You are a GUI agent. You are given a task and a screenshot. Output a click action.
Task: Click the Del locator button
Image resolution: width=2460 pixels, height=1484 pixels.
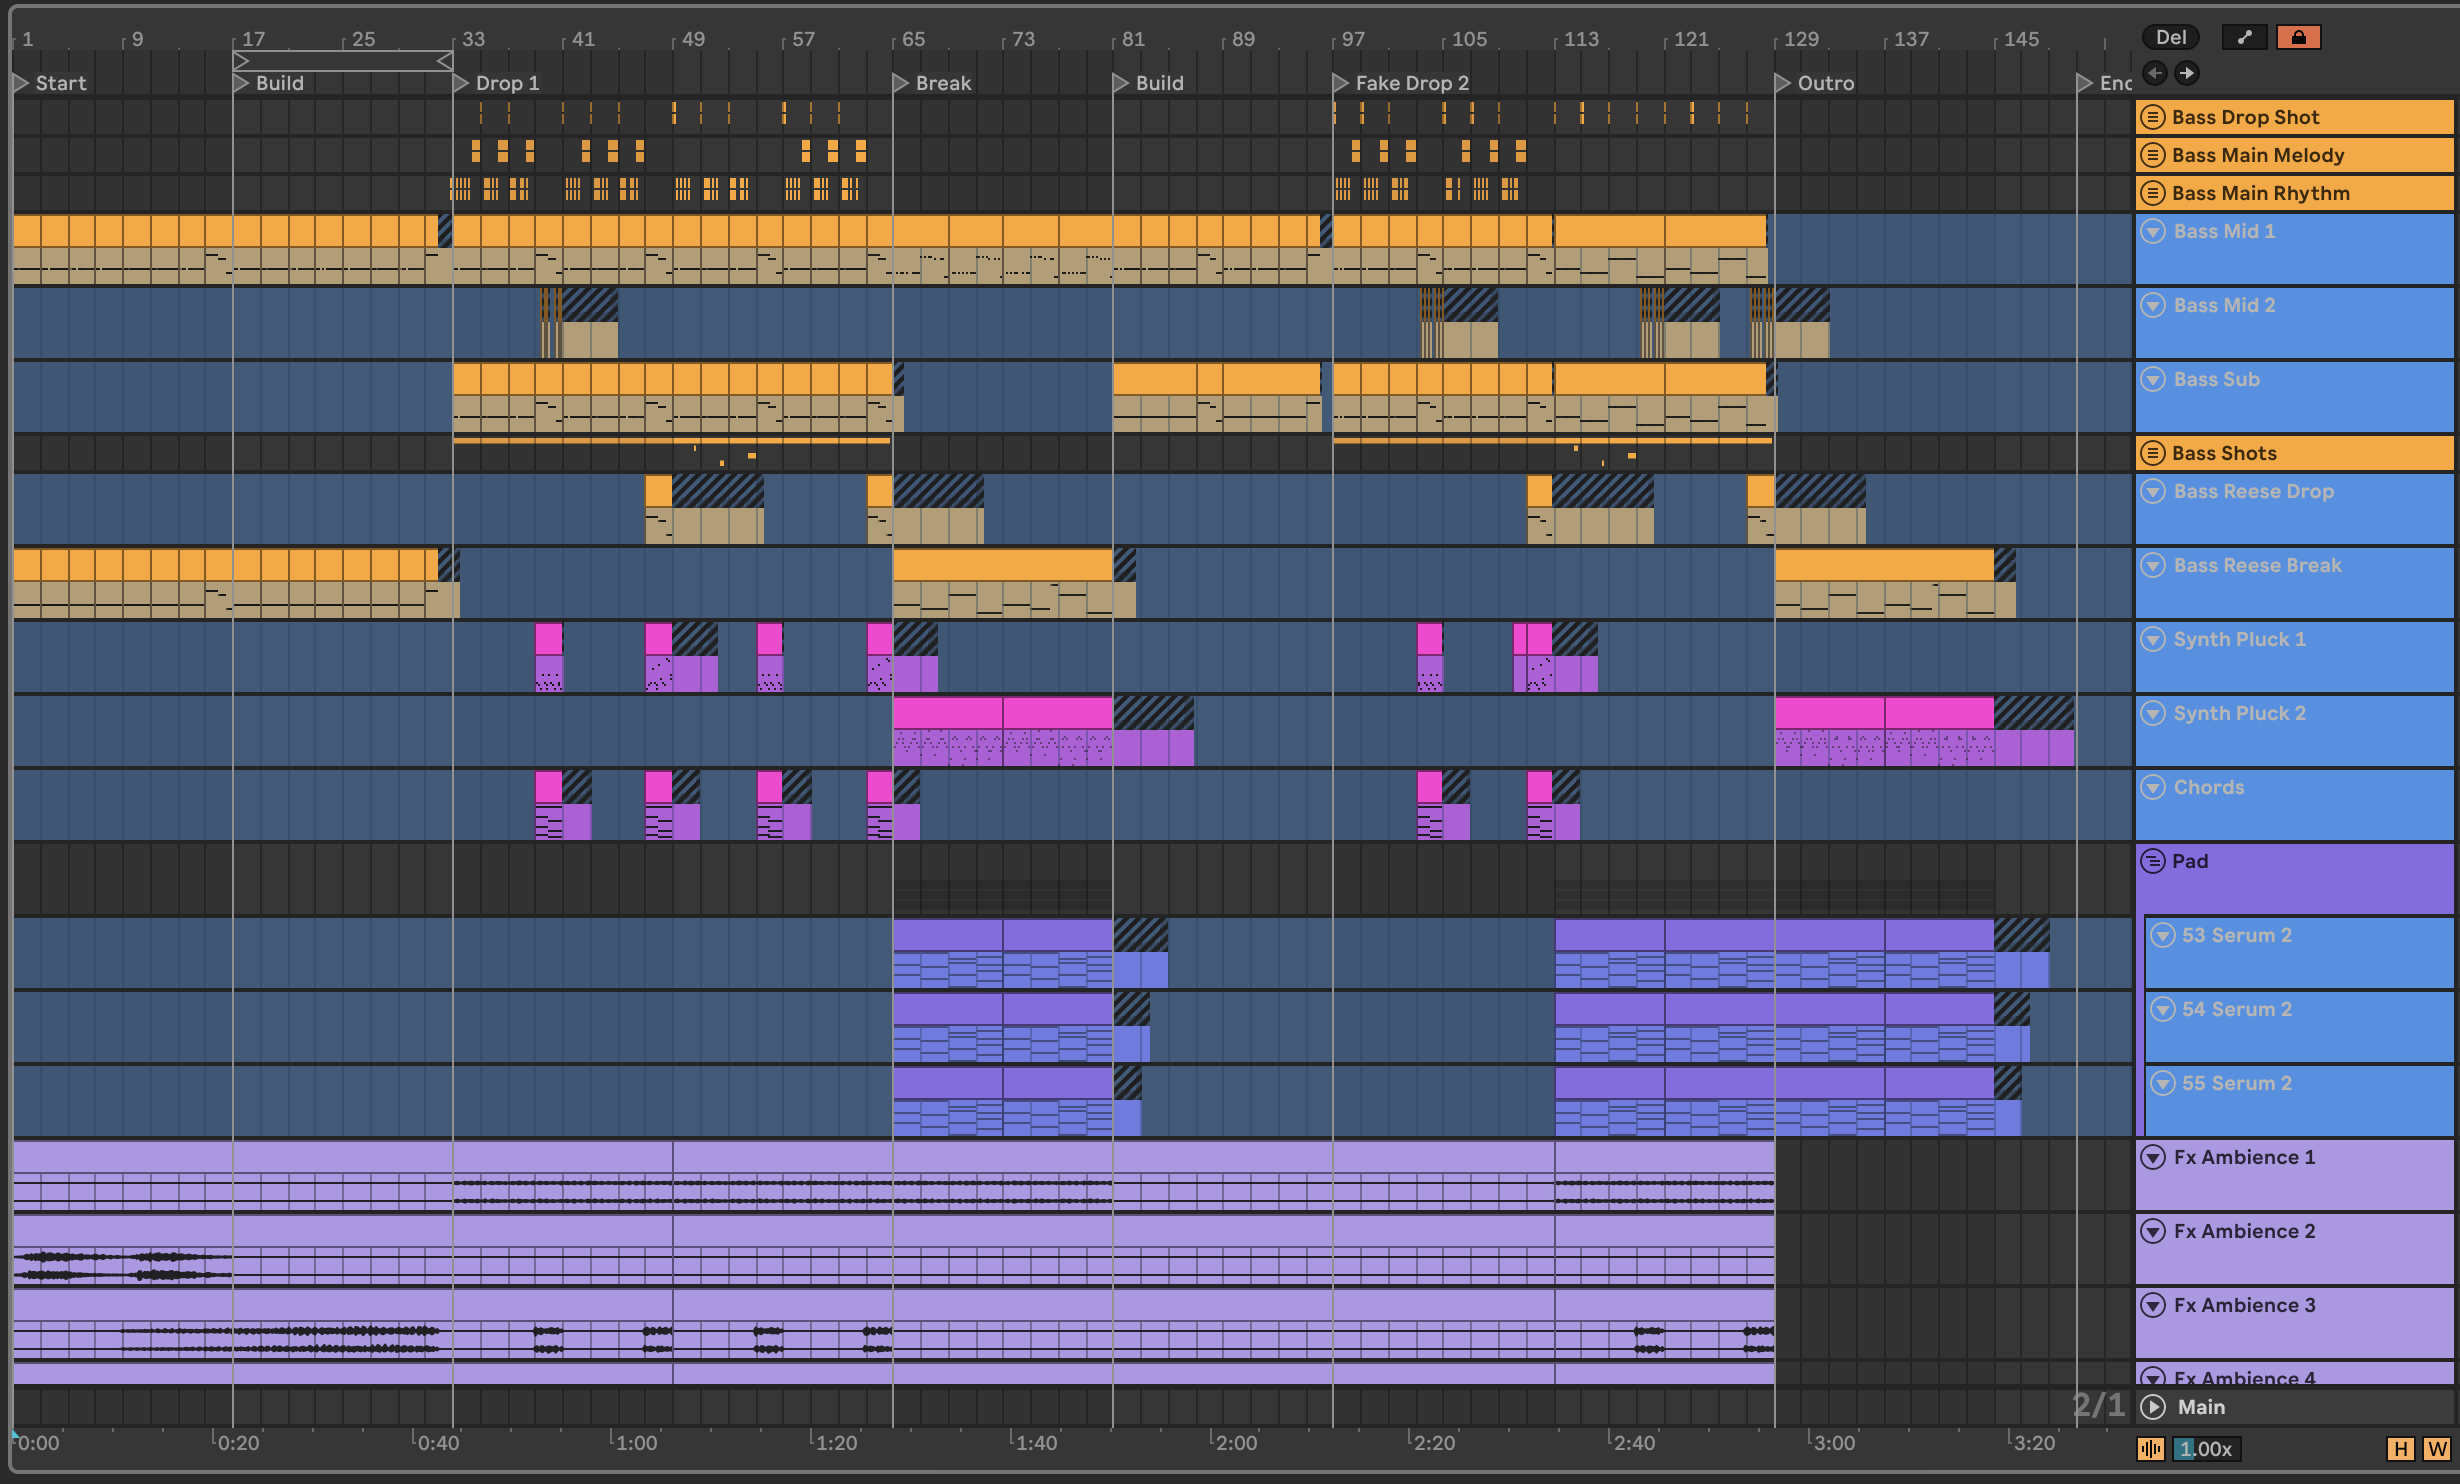tap(2170, 37)
